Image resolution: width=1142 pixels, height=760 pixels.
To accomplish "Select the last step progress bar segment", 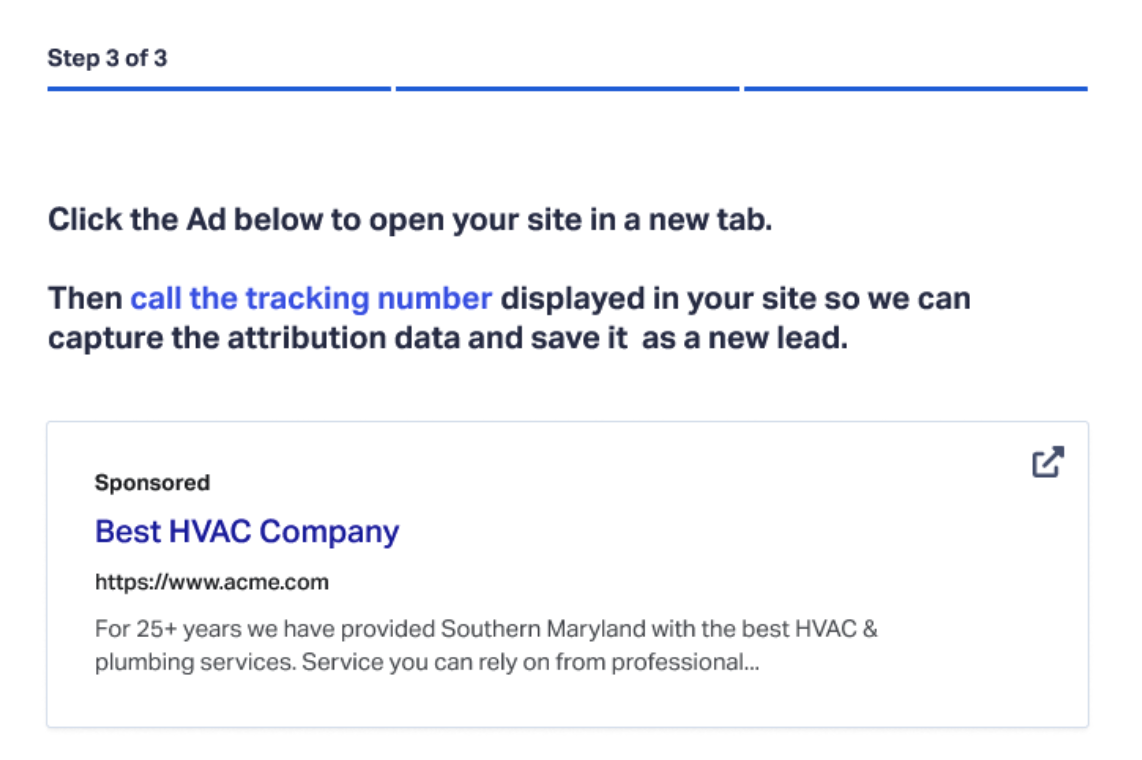I will (x=915, y=89).
